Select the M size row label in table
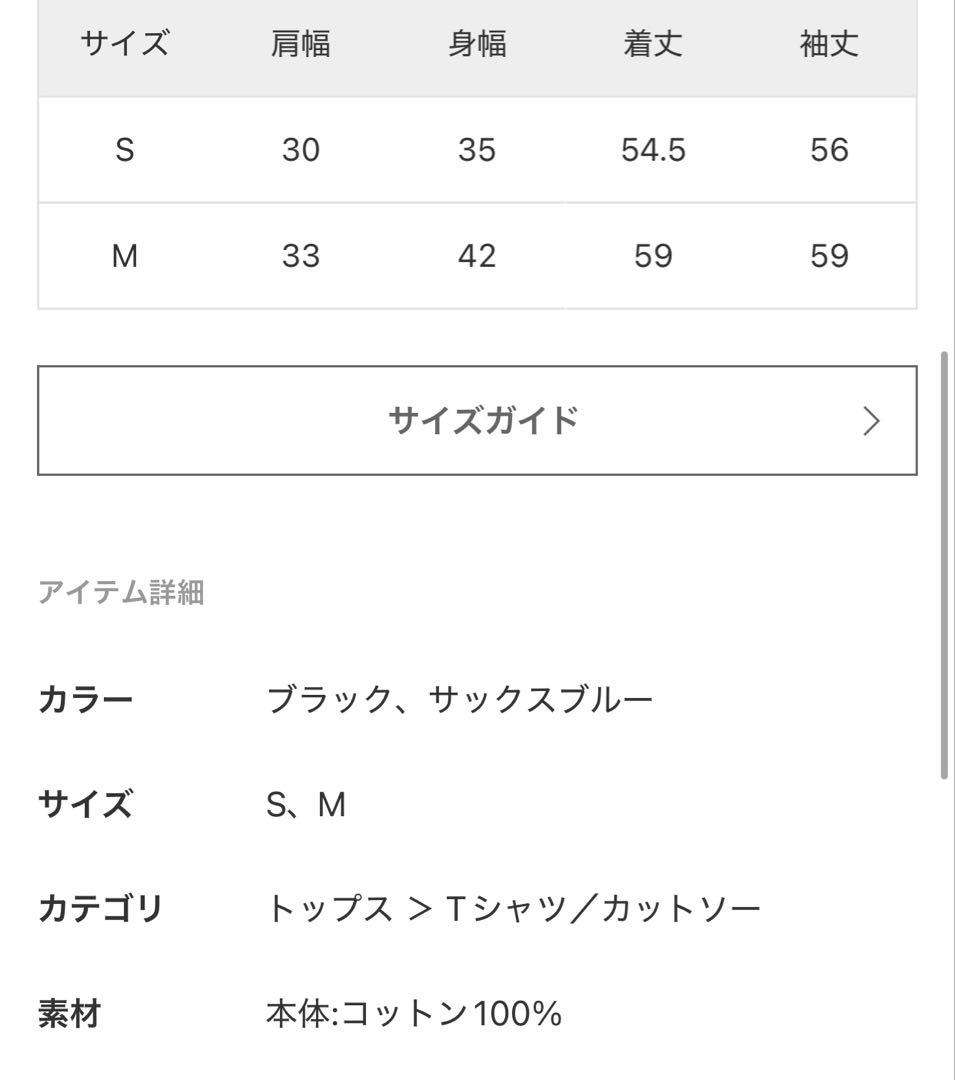The height and width of the screenshot is (1080, 955). (x=124, y=256)
